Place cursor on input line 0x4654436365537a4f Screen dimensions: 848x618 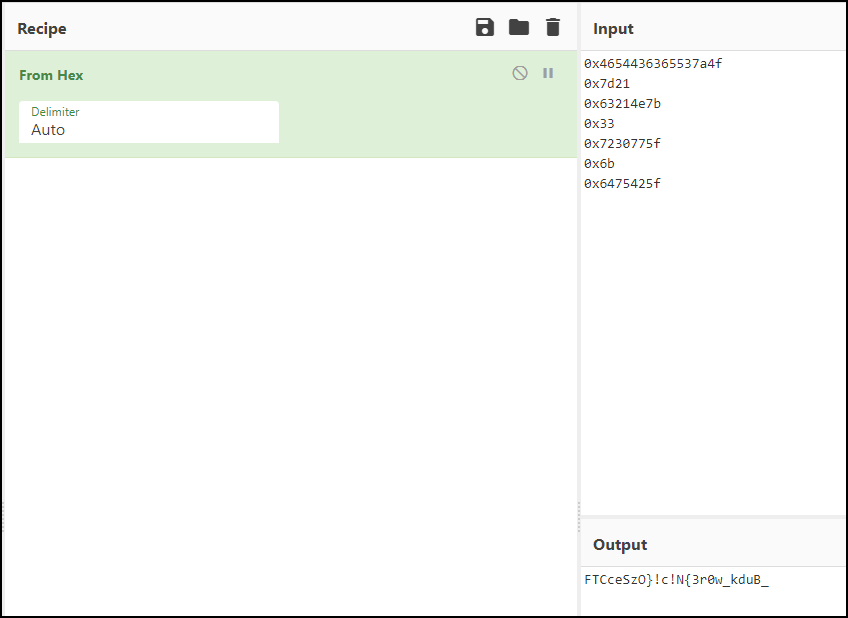pyautogui.click(x=652, y=64)
